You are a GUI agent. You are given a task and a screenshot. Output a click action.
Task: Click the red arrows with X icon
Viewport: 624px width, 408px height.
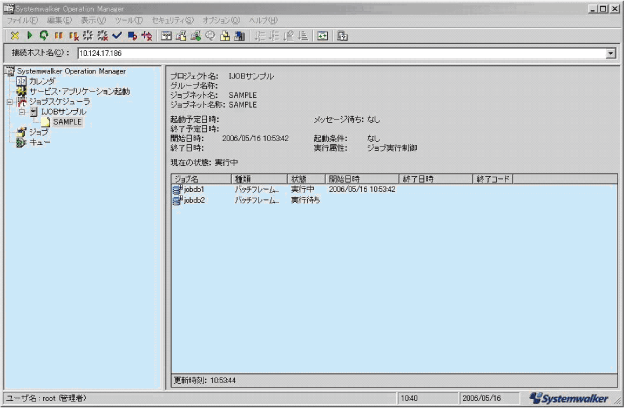(x=147, y=36)
